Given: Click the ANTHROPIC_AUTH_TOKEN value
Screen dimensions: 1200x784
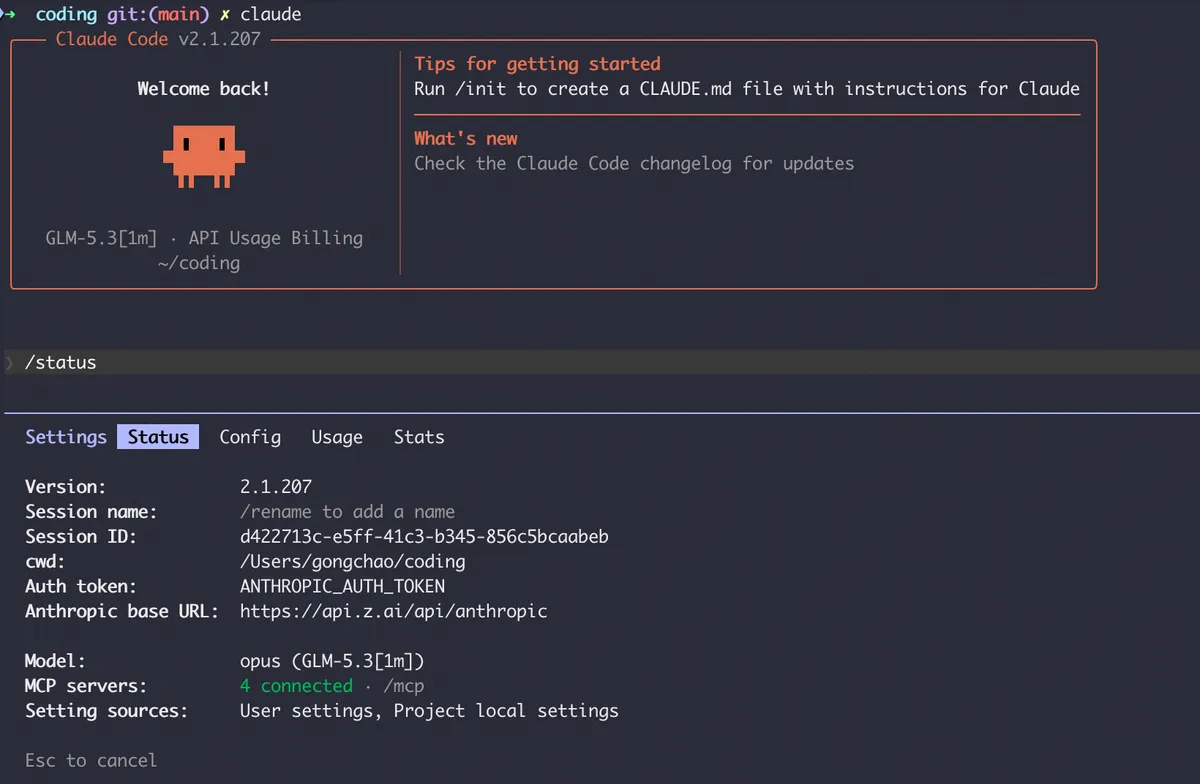Looking at the screenshot, I should tap(342, 587).
